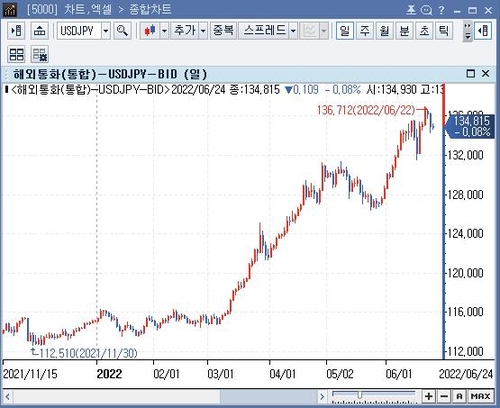Select the candlestick chart type icon
This screenshot has height=408, width=500.
pos(150,31)
